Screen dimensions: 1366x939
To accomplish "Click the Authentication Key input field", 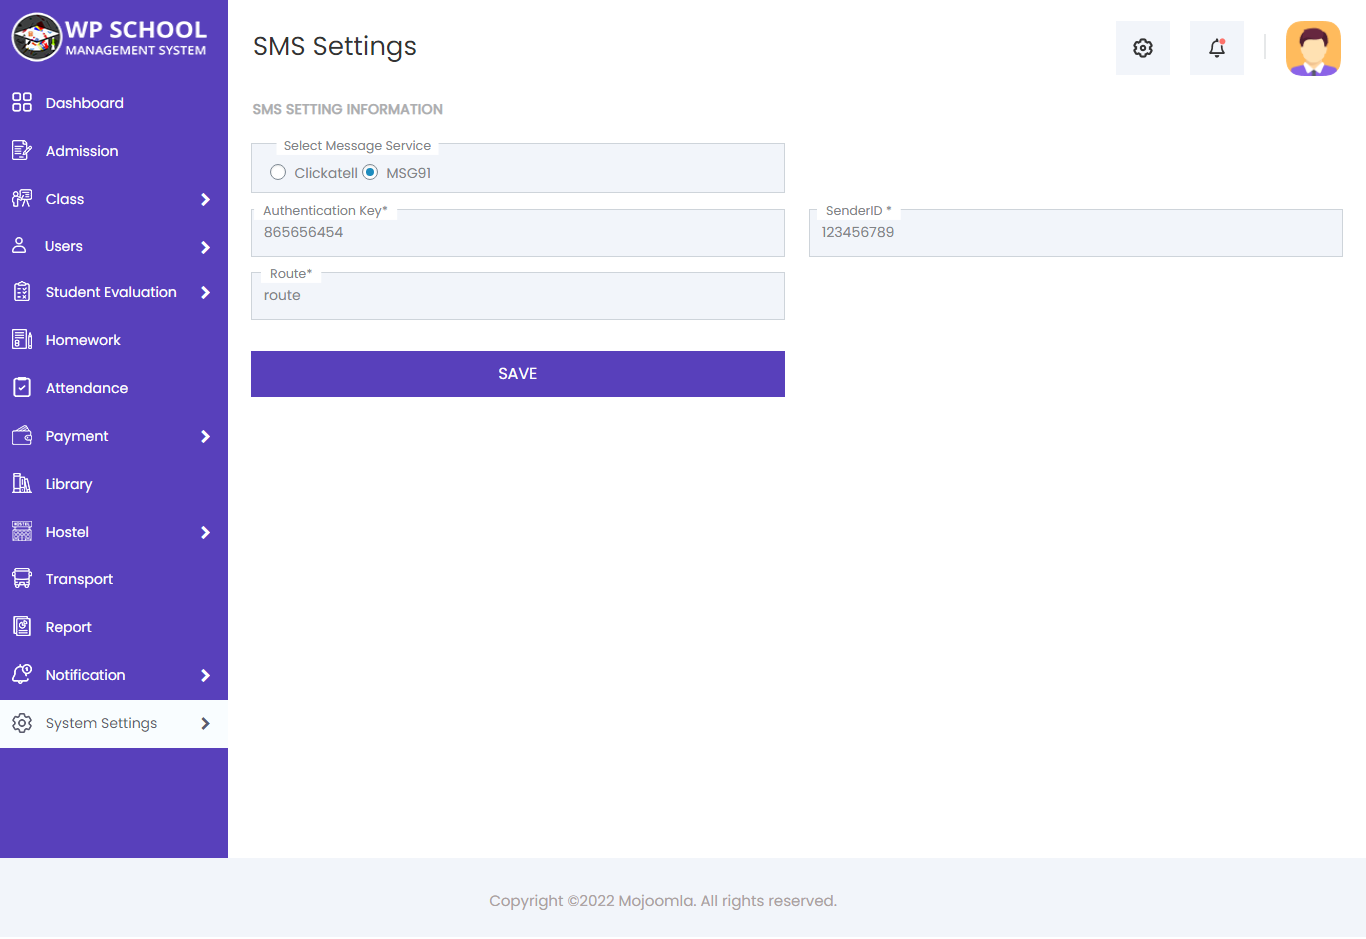I will (518, 233).
